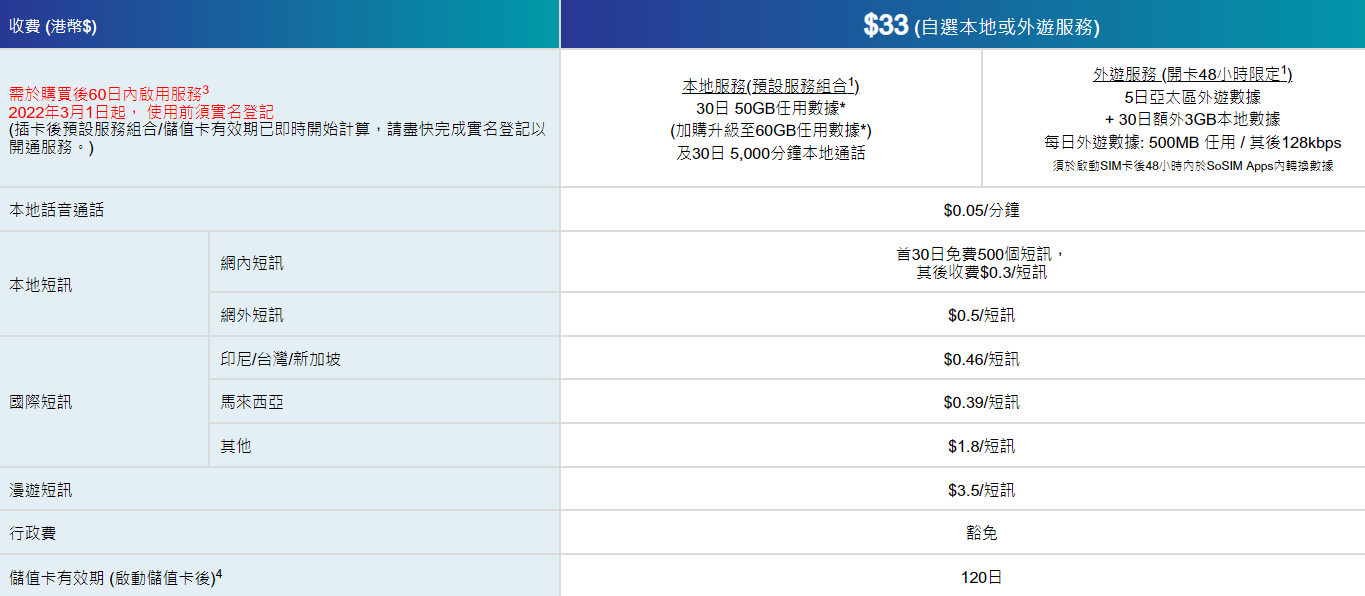
Task: Click the 120日 validity value
Action: coord(981,577)
